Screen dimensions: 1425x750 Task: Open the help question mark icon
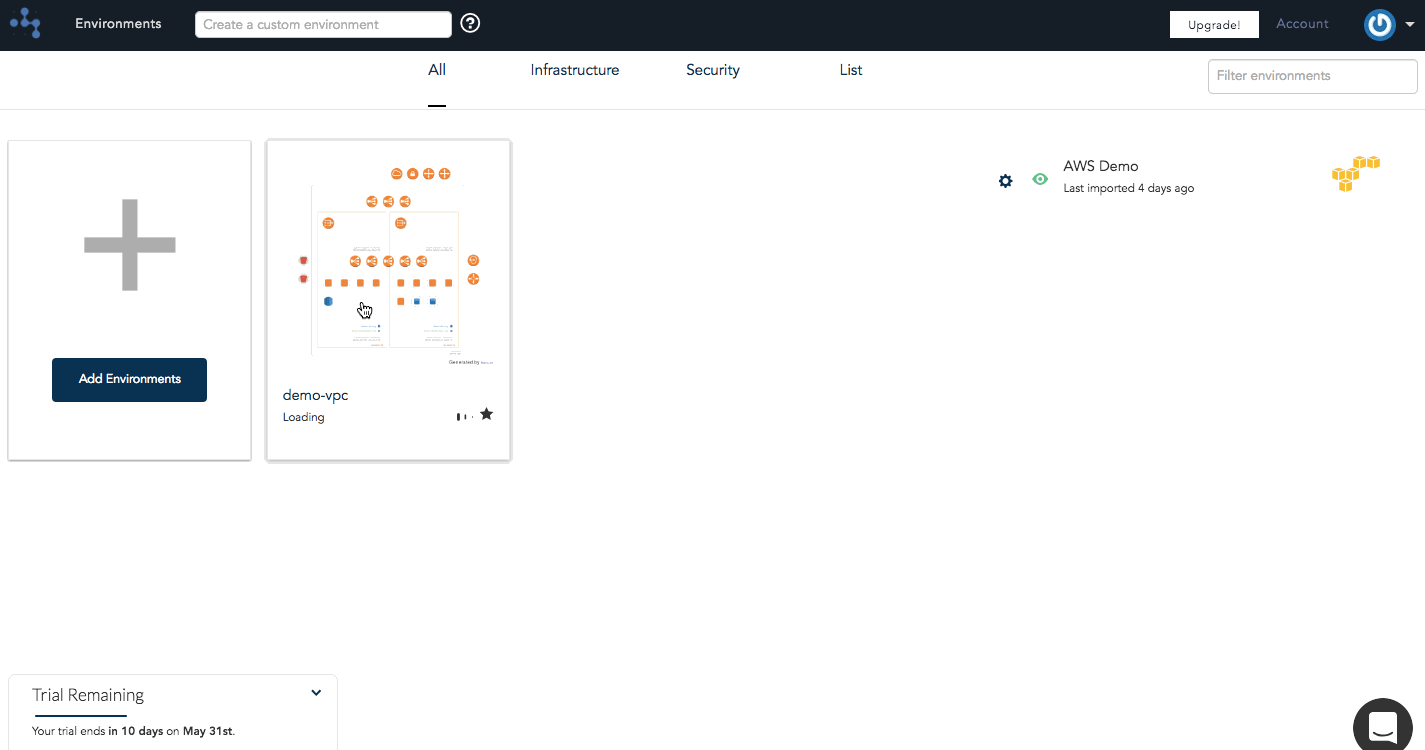tap(470, 24)
